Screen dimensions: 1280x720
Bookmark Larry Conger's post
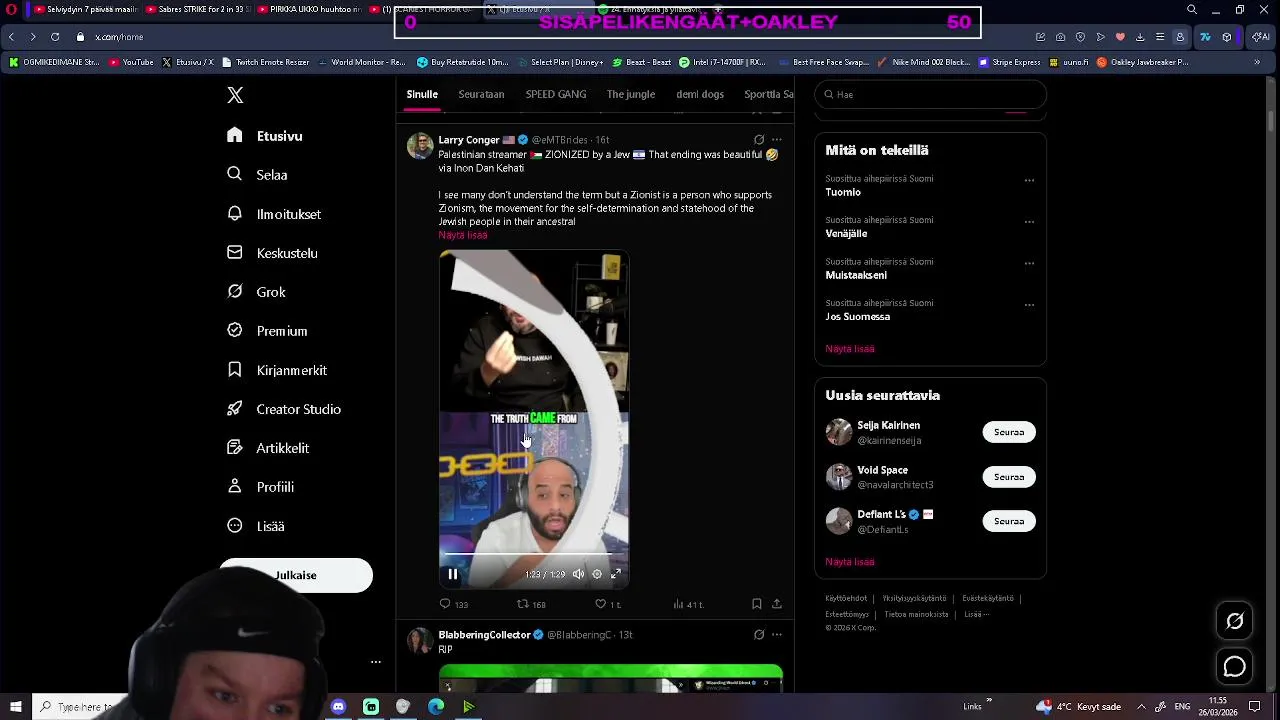[757, 604]
